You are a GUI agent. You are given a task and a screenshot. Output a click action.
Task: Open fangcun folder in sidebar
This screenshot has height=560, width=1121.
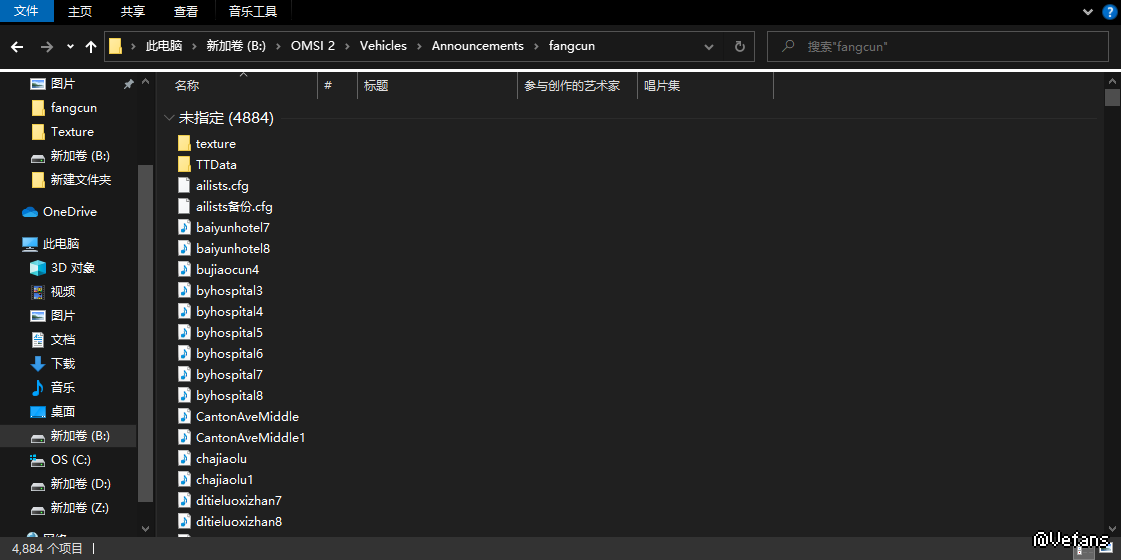point(74,108)
